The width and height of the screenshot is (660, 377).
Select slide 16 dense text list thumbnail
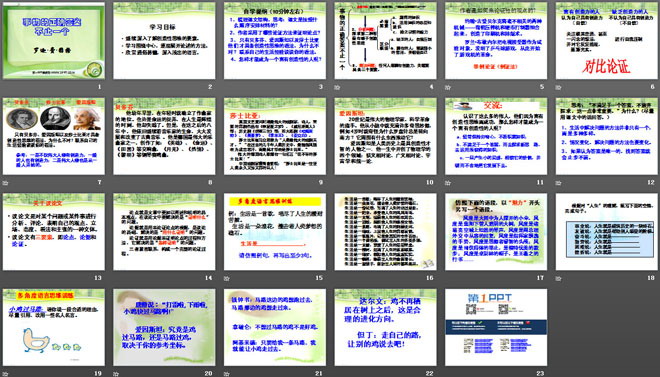pyautogui.click(x=386, y=232)
